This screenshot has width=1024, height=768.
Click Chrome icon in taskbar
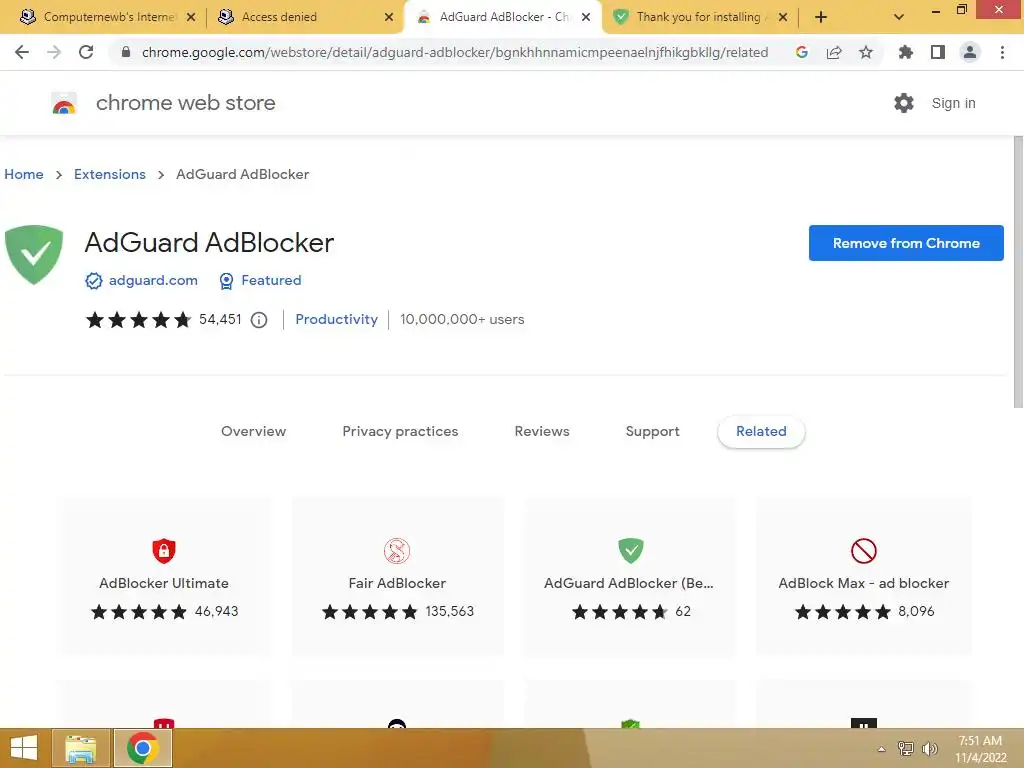[143, 748]
